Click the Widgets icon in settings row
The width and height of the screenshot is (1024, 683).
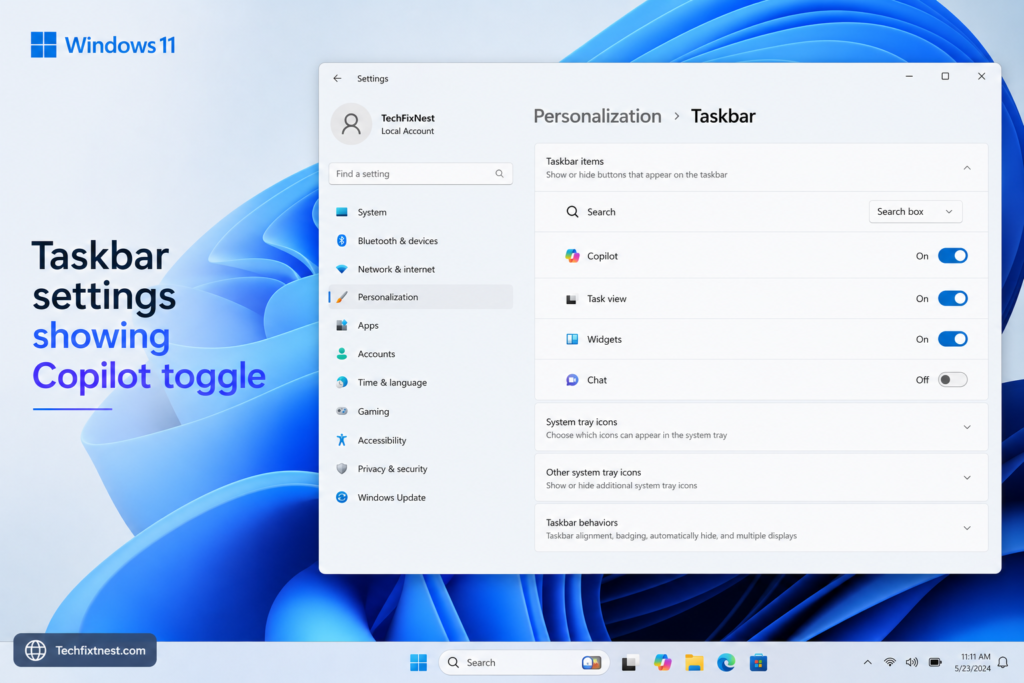click(572, 340)
